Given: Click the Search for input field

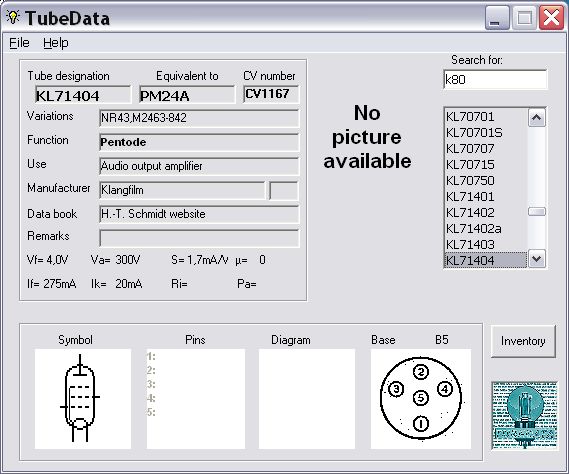Looking at the screenshot, I should pyautogui.click(x=495, y=79).
